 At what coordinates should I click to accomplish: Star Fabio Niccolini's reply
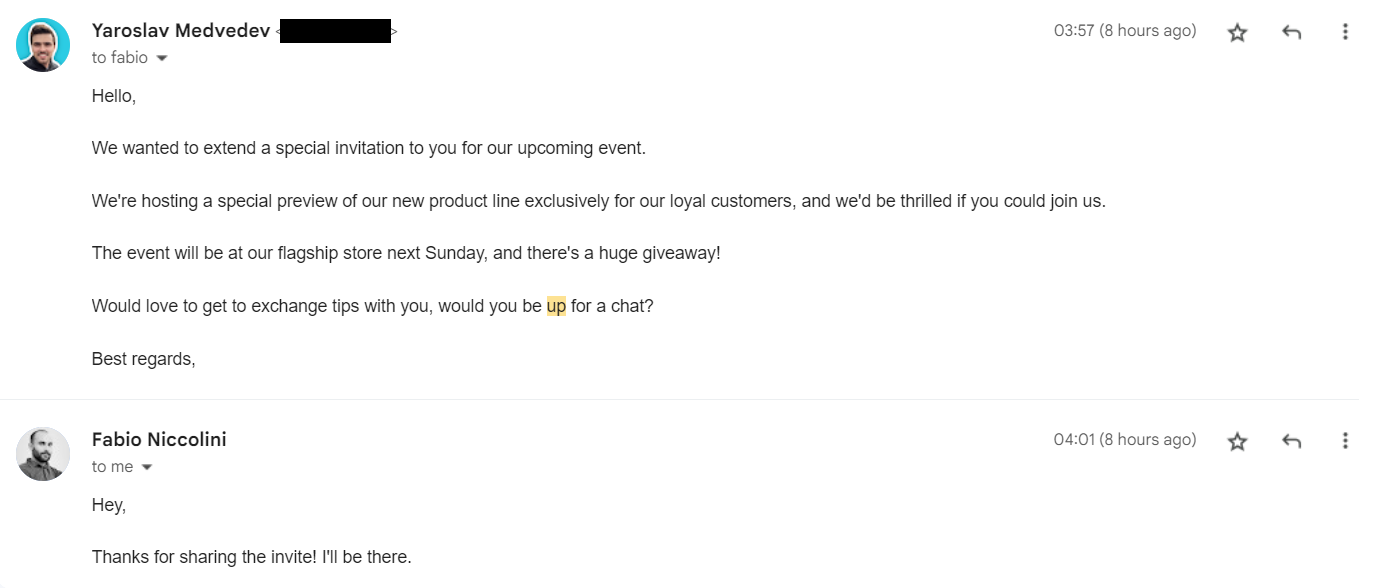pyautogui.click(x=1238, y=441)
